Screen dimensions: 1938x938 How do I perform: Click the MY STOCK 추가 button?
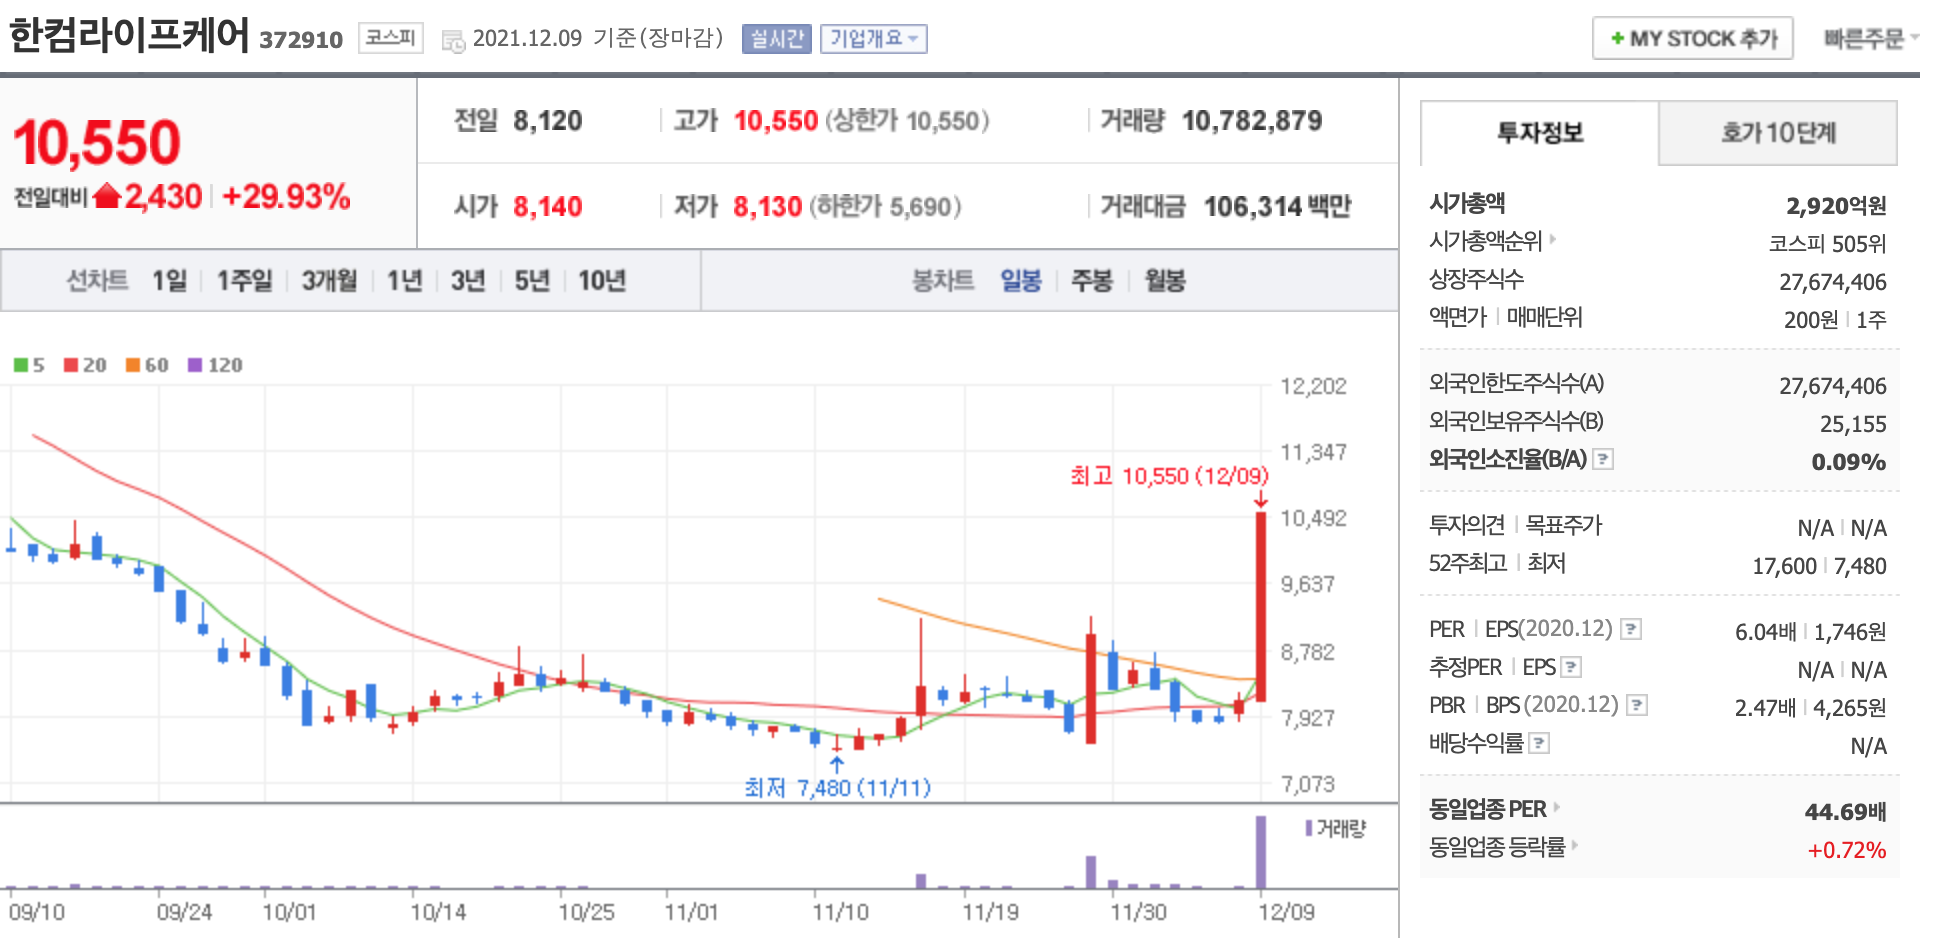(1692, 39)
